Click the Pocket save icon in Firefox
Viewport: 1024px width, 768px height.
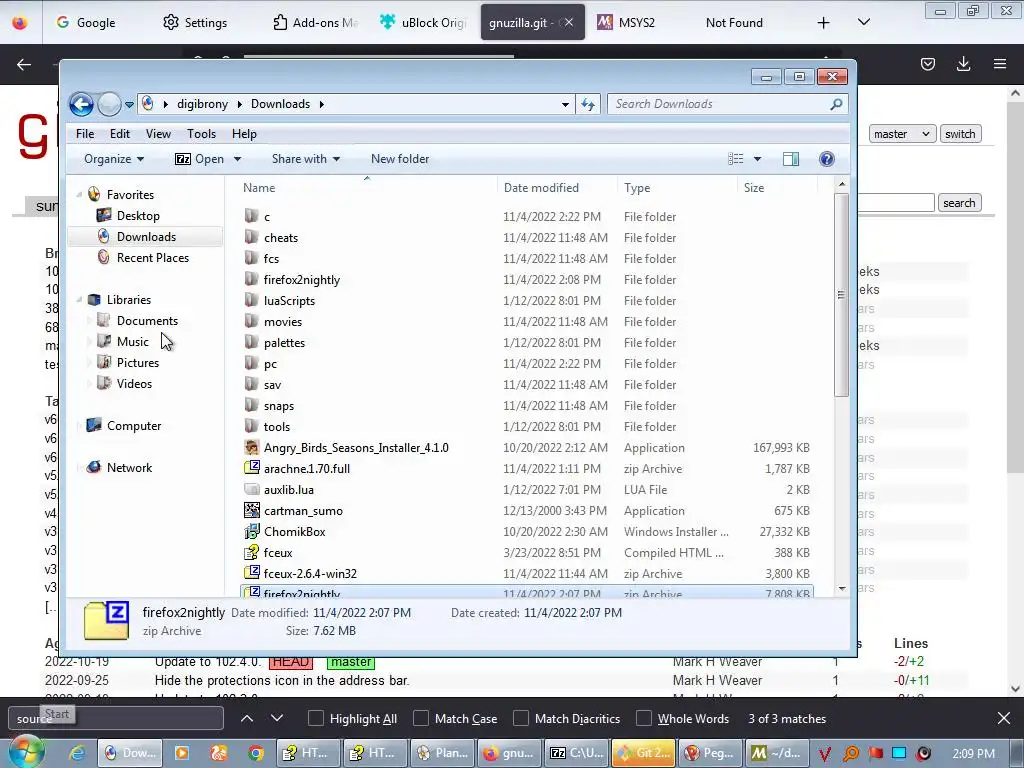click(x=928, y=63)
